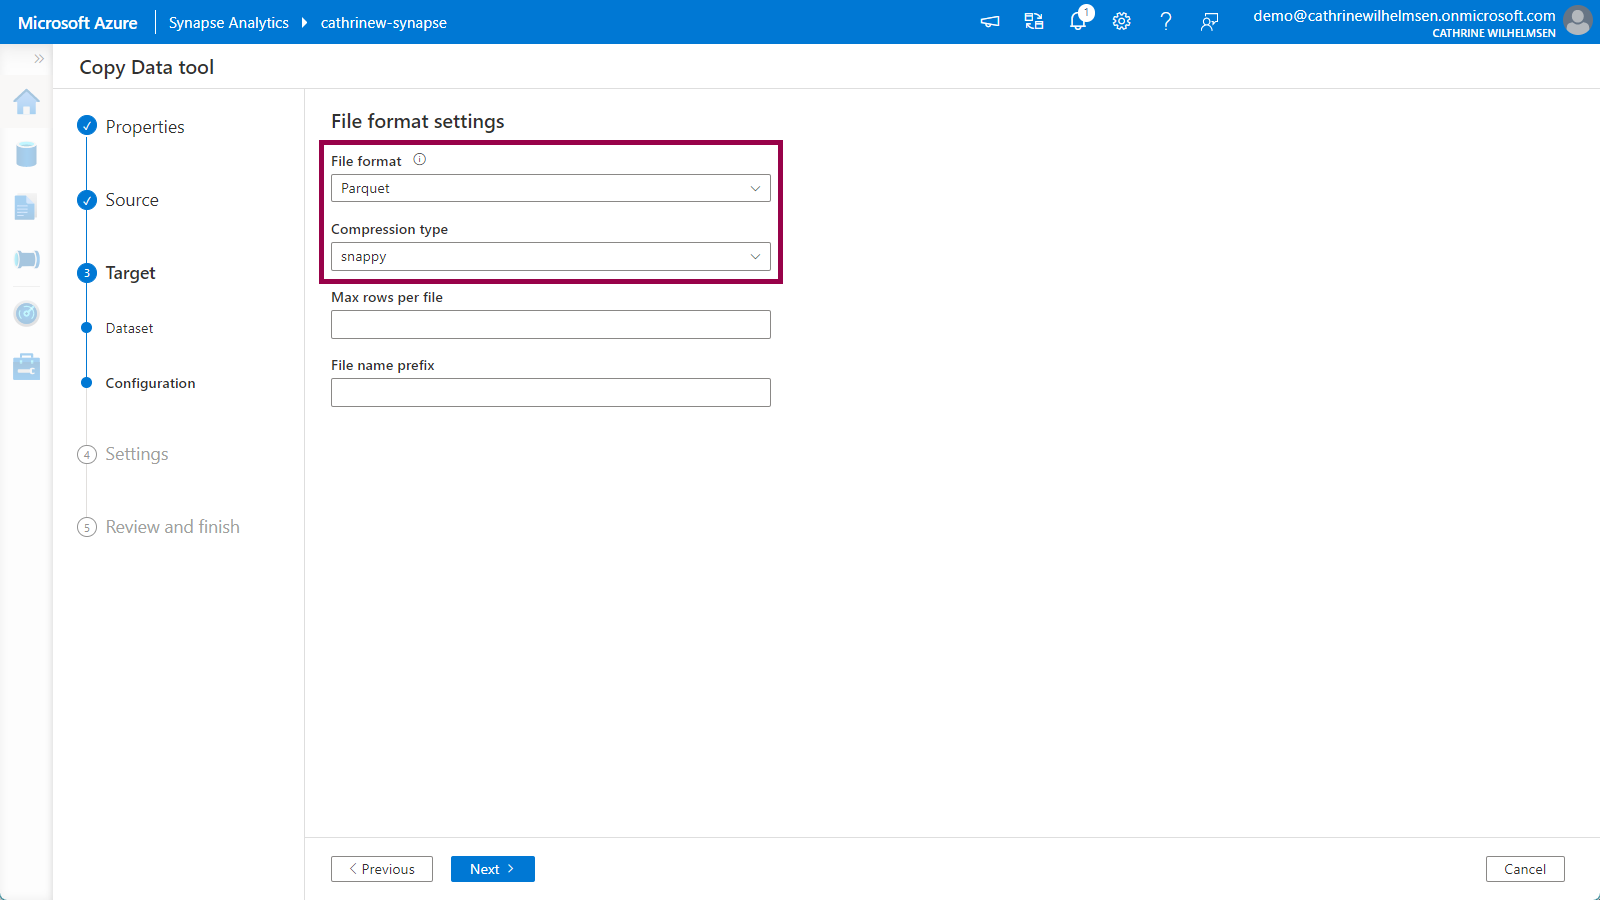Viewport: 1600px width, 900px height.
Task: Open the Home hub icon in sidebar
Action: click(x=27, y=102)
